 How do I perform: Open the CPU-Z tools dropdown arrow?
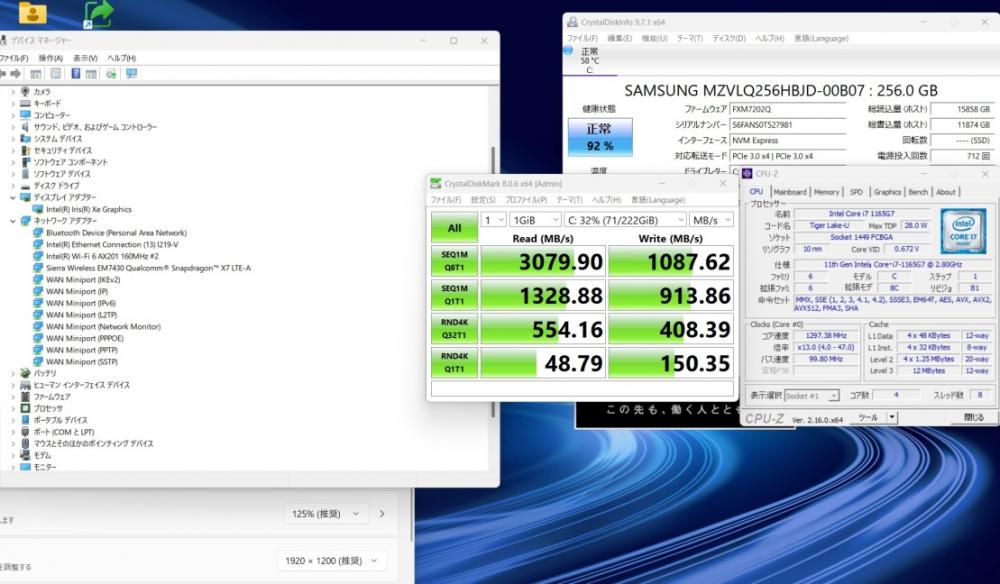pyautogui.click(x=892, y=418)
